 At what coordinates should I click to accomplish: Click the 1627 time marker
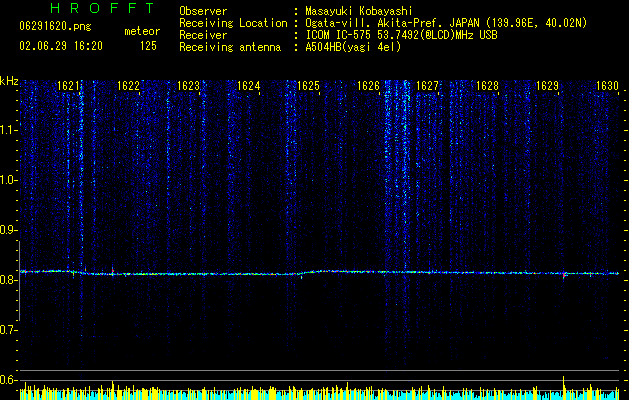[427, 86]
